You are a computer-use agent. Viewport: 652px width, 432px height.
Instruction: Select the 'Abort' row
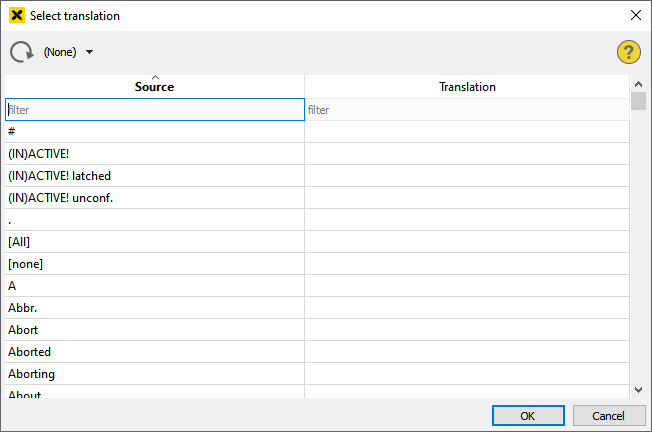(317, 330)
